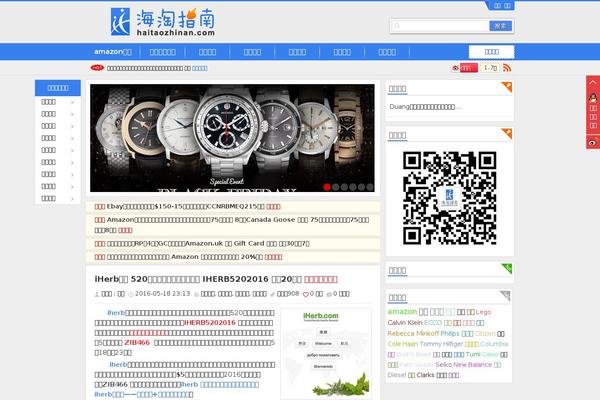Open the watch Special Event banner image

[x=232, y=138]
